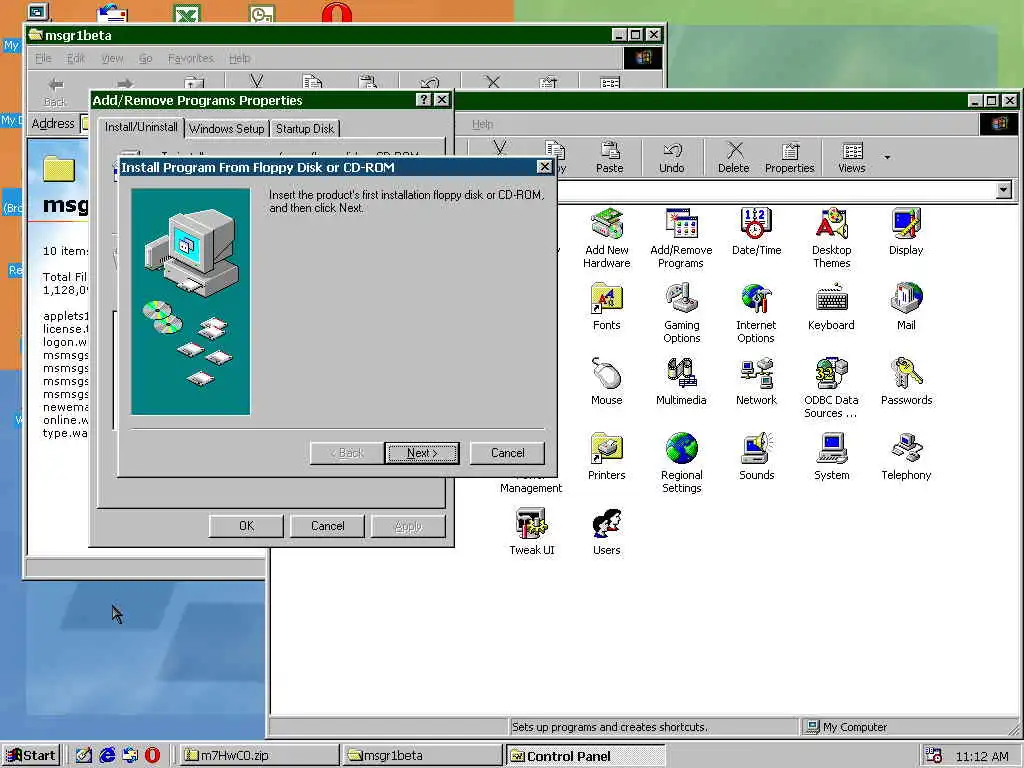Screen dimensions: 1024x768
Task: Click the Views toolbar button
Action: click(x=852, y=157)
